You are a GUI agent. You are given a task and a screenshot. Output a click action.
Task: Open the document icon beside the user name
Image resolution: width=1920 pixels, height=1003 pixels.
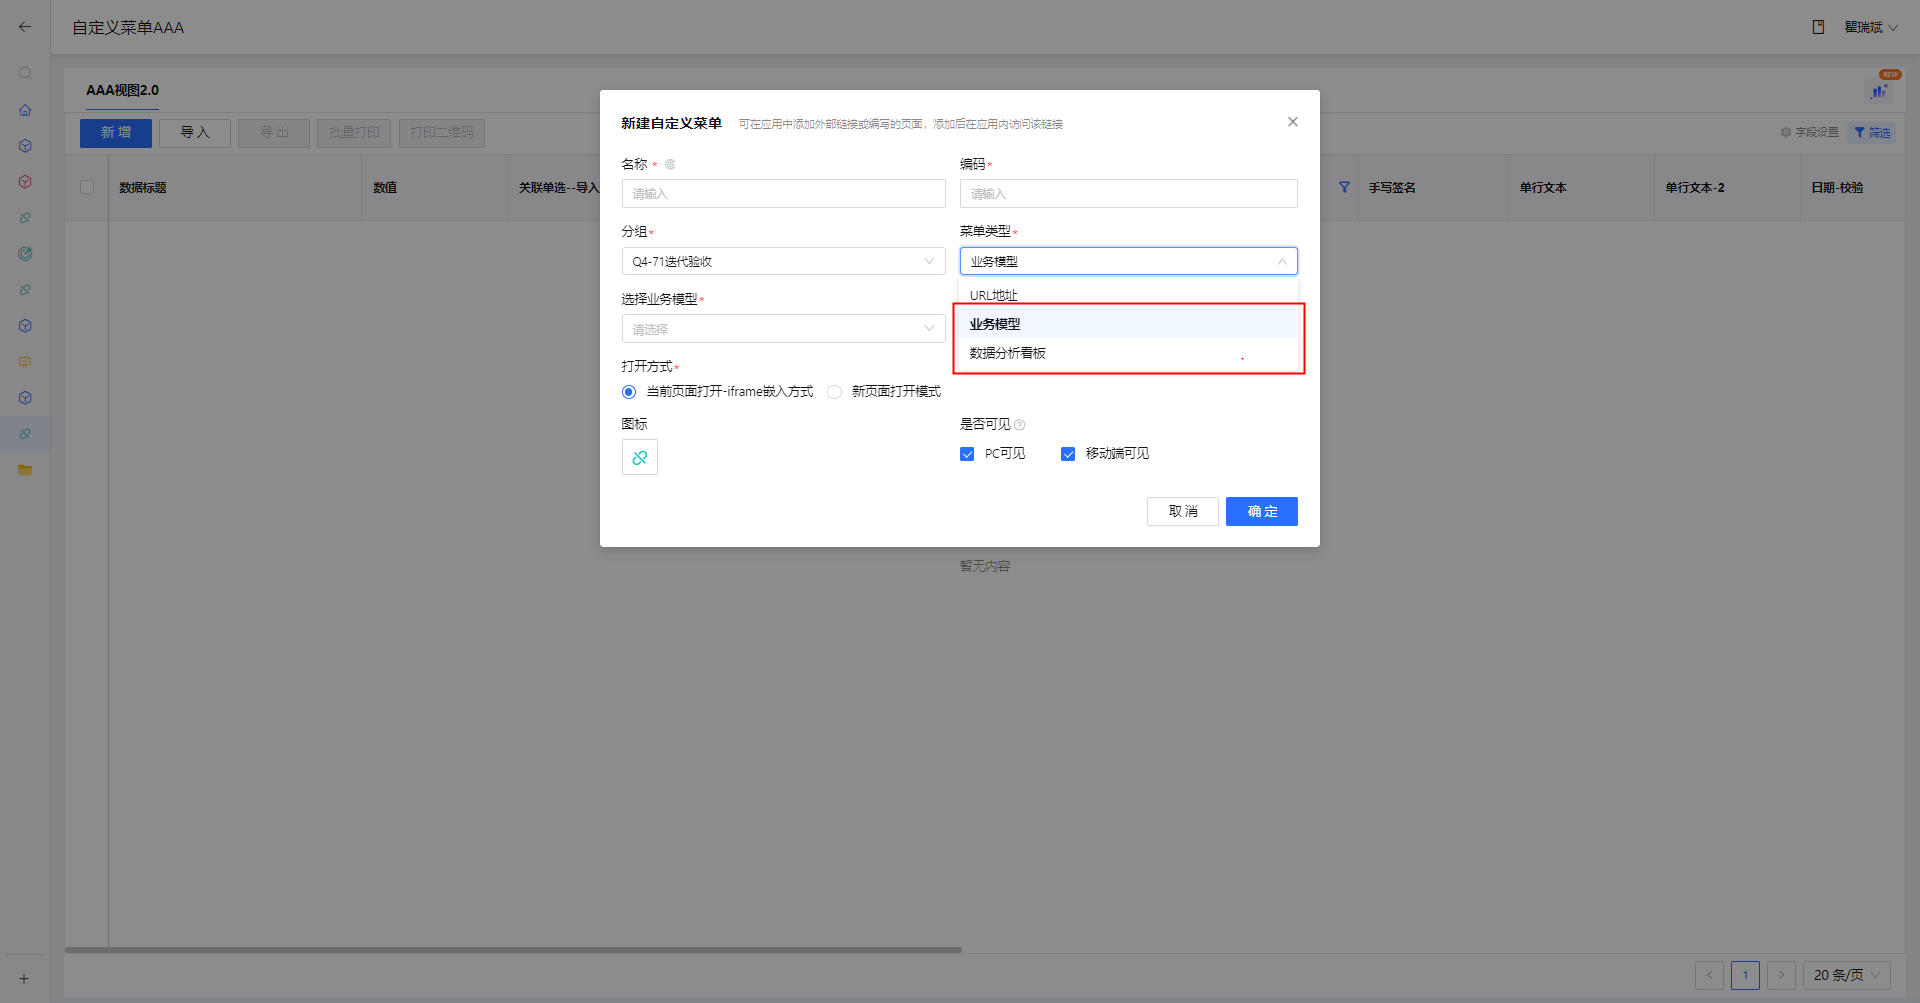tap(1818, 27)
